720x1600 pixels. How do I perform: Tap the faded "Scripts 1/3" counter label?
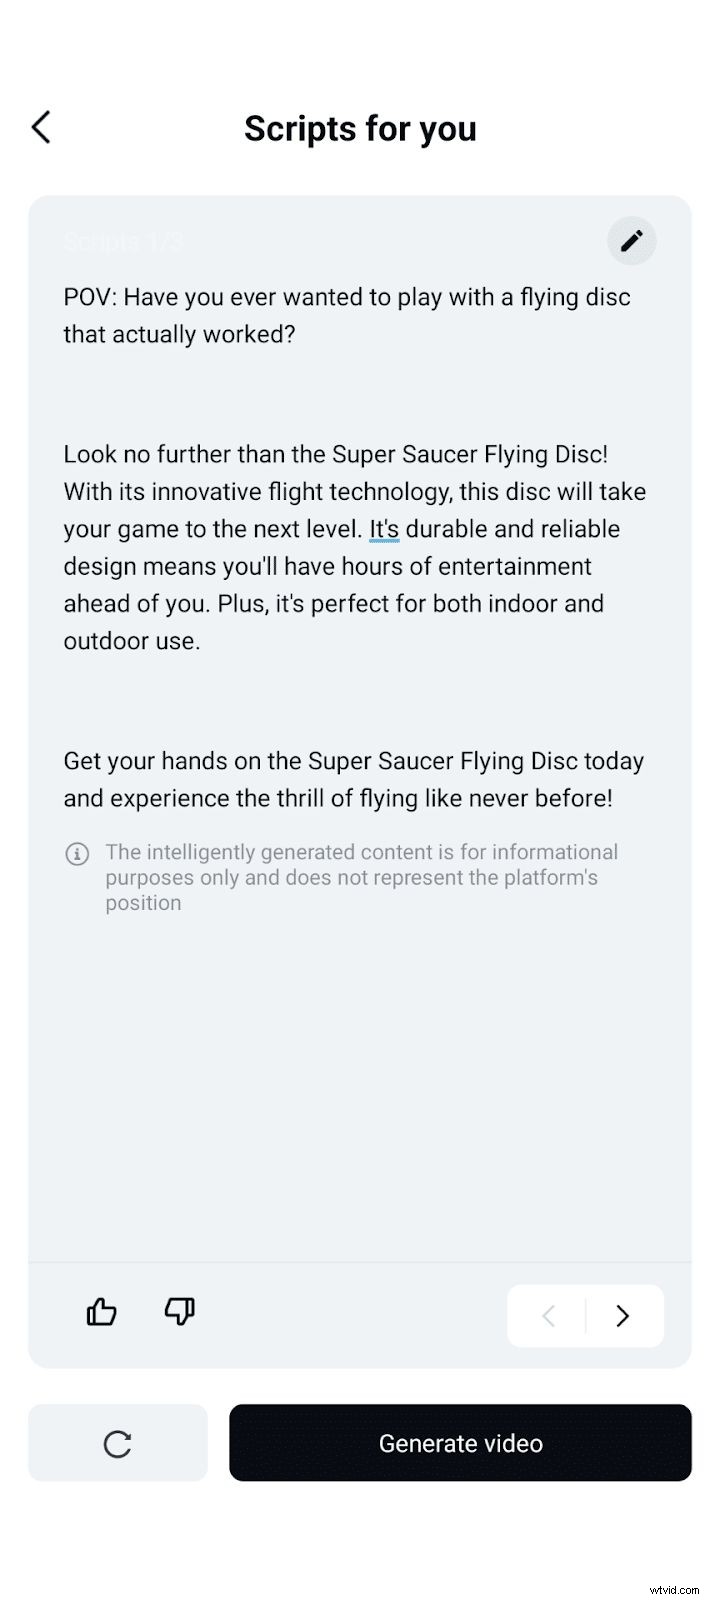[x=123, y=242]
